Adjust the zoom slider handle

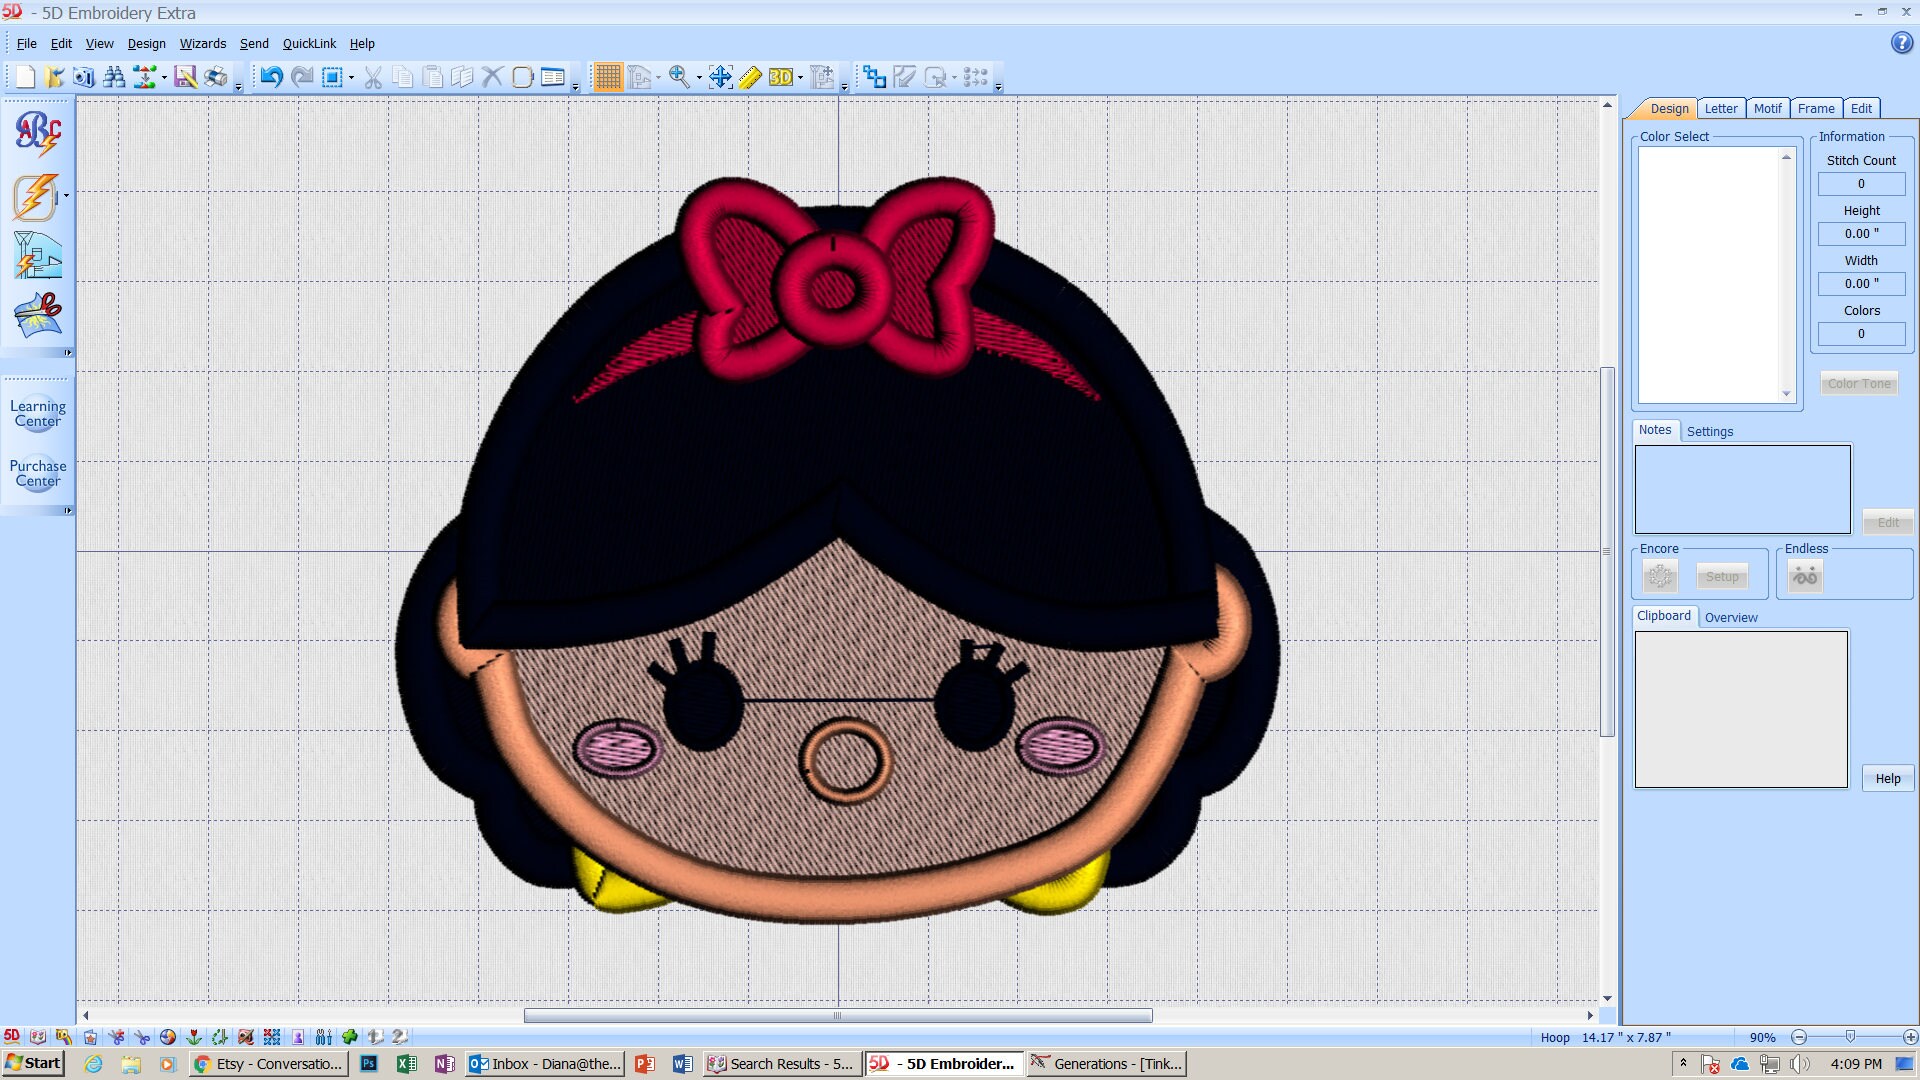1849,1037
